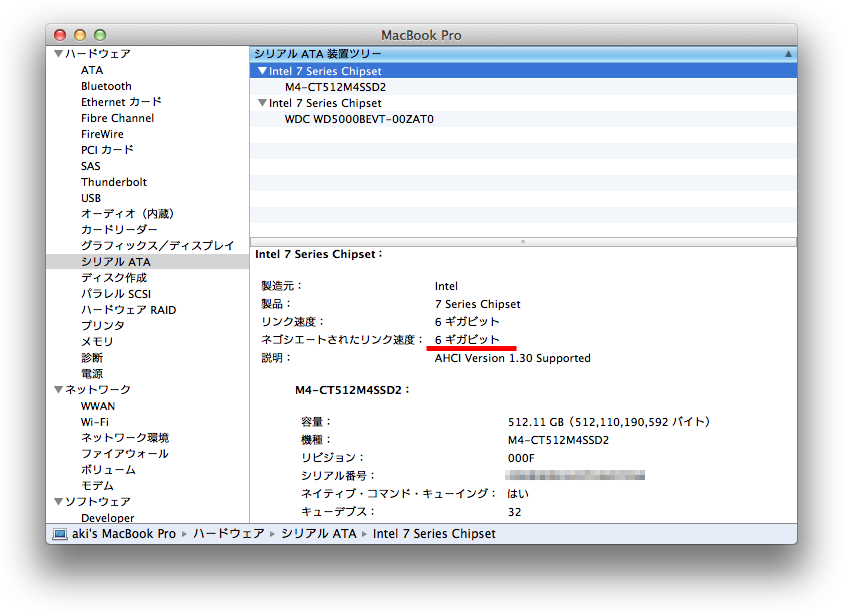Select Bluetooth in the sidebar

[x=106, y=86]
